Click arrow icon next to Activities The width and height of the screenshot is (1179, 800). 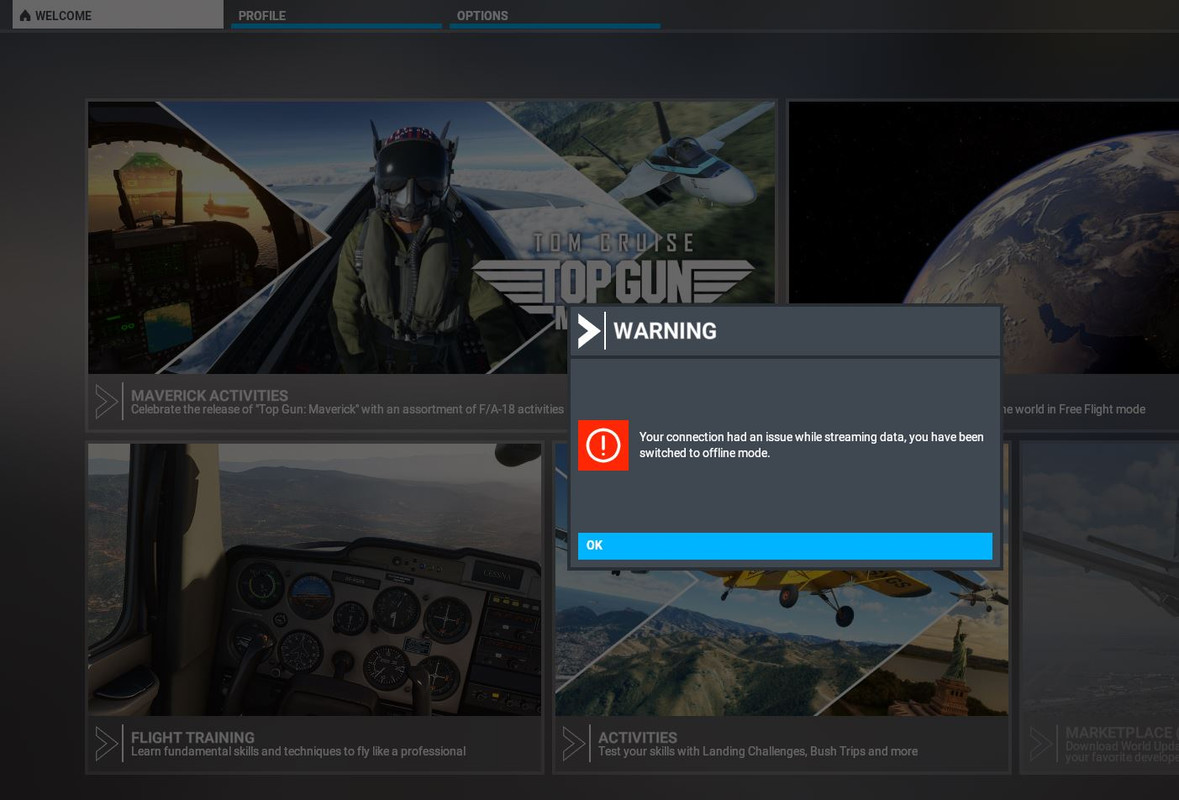click(574, 744)
